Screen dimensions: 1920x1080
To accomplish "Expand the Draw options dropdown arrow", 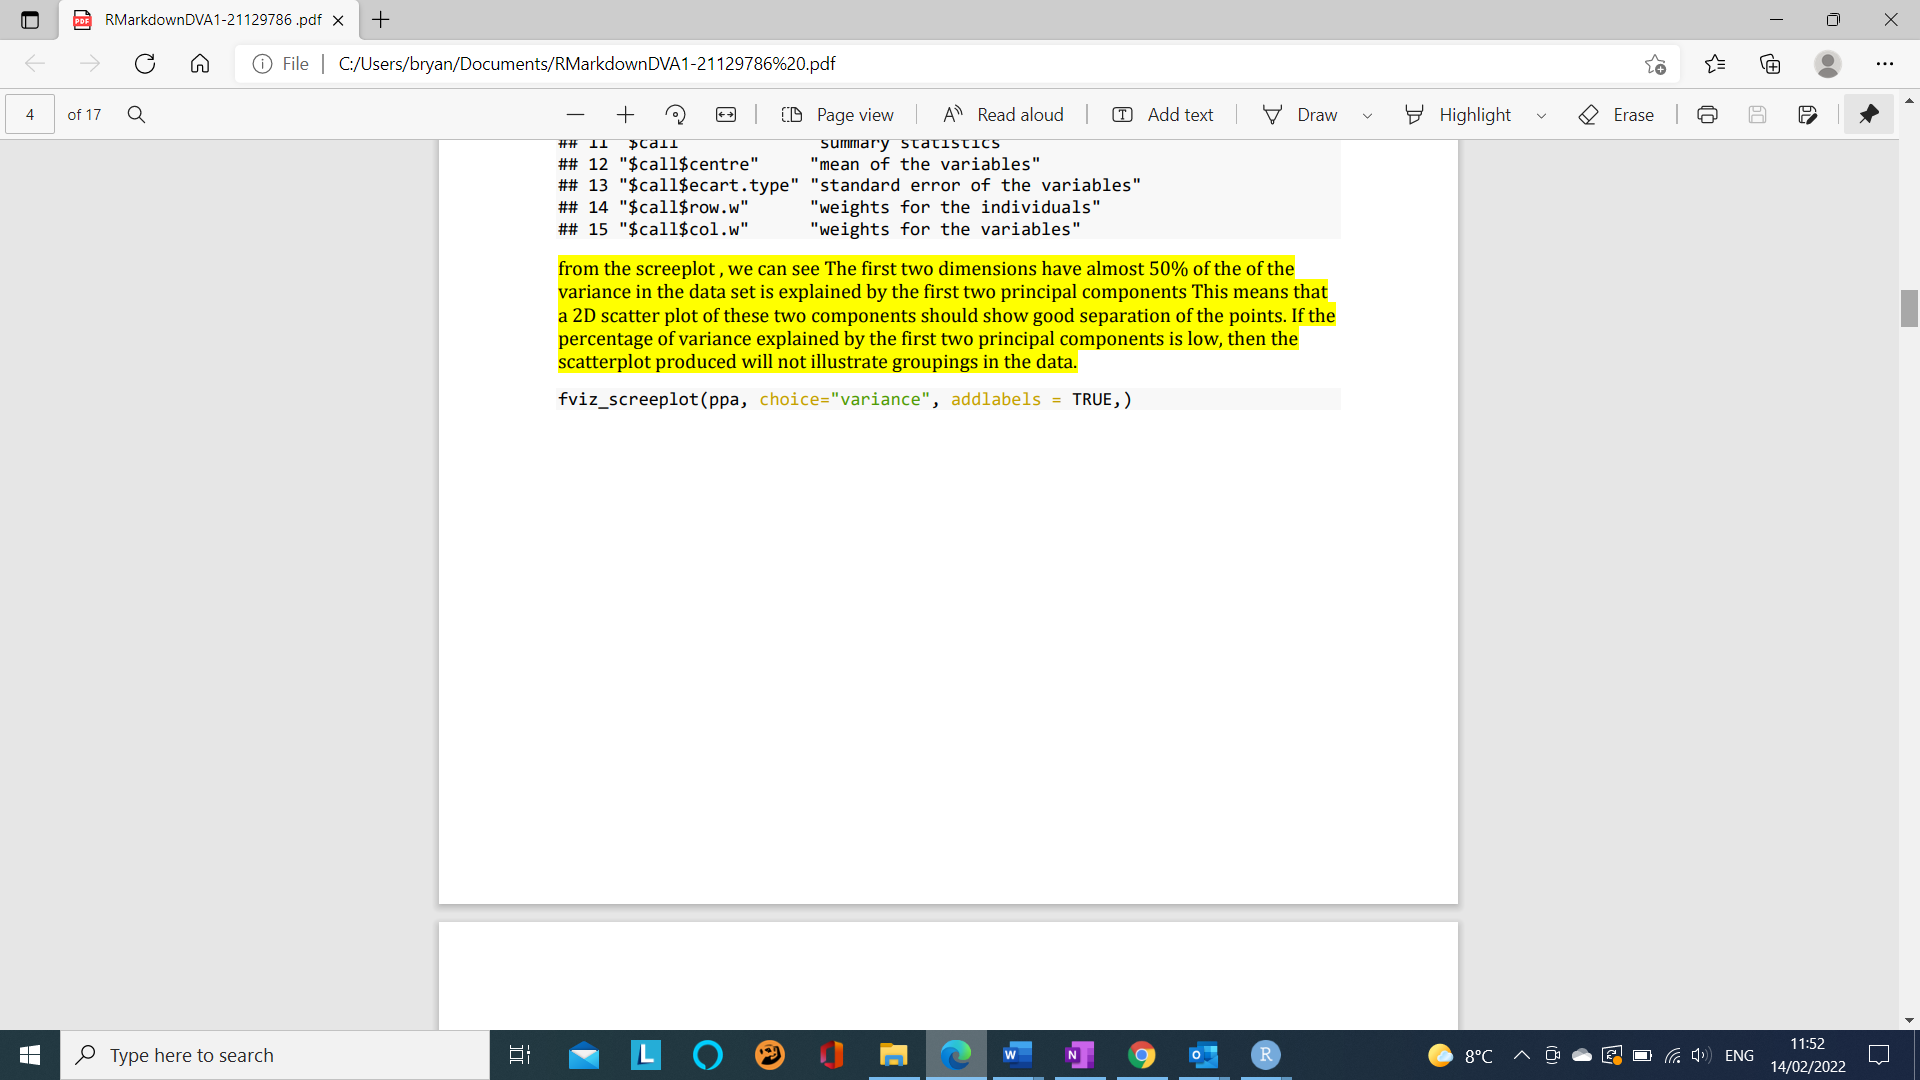I will point(1367,116).
